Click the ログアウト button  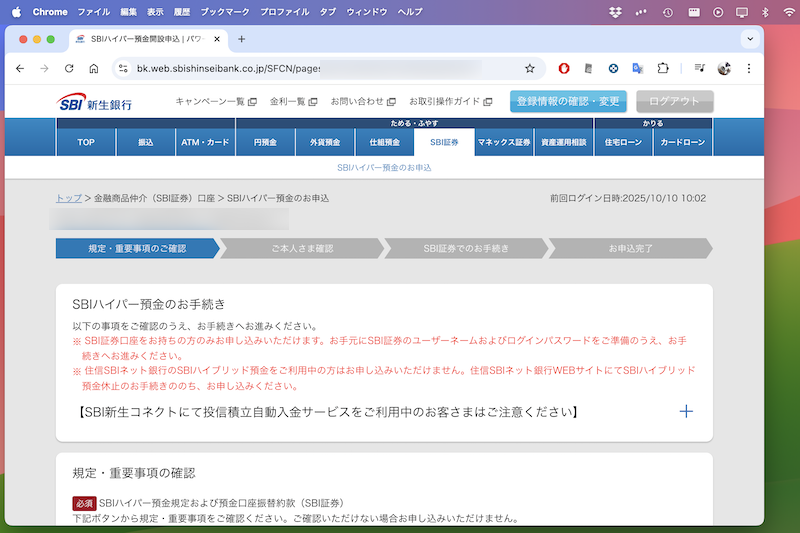pyautogui.click(x=674, y=101)
